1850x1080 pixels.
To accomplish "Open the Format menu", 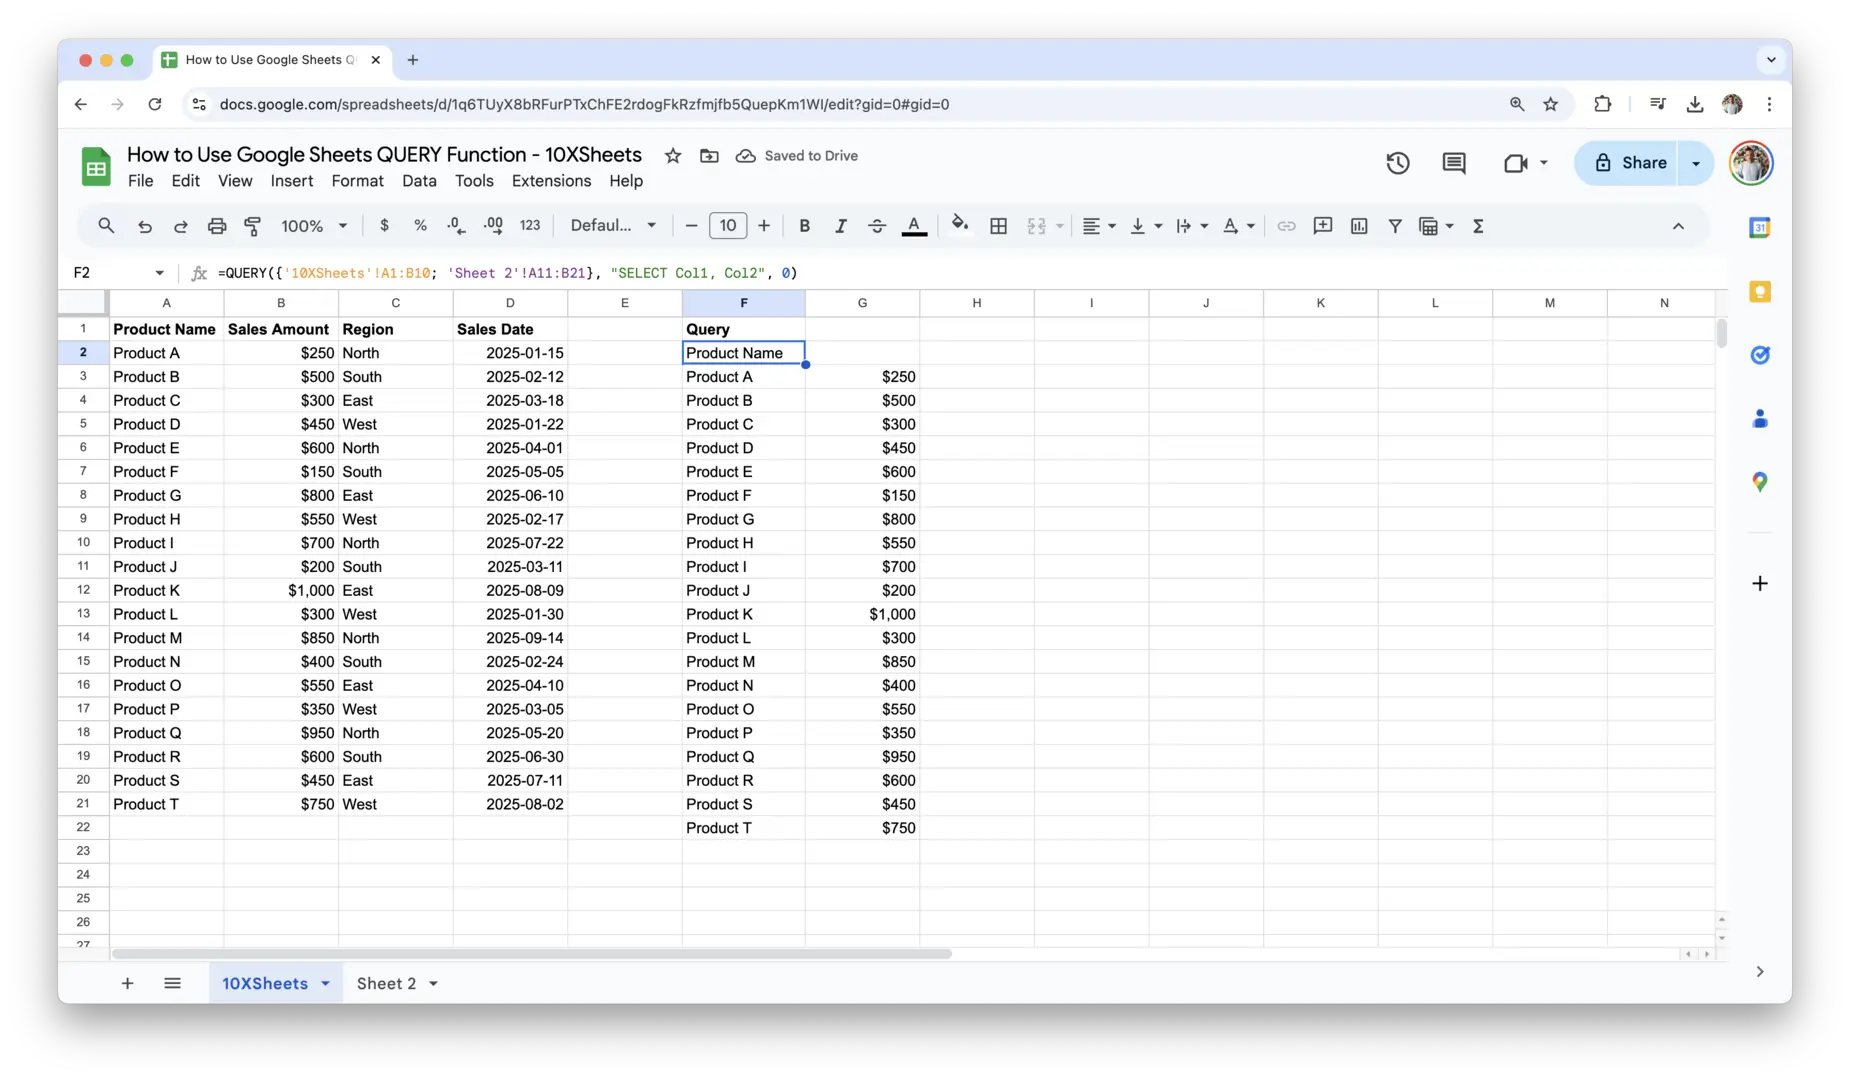I will 357,181.
